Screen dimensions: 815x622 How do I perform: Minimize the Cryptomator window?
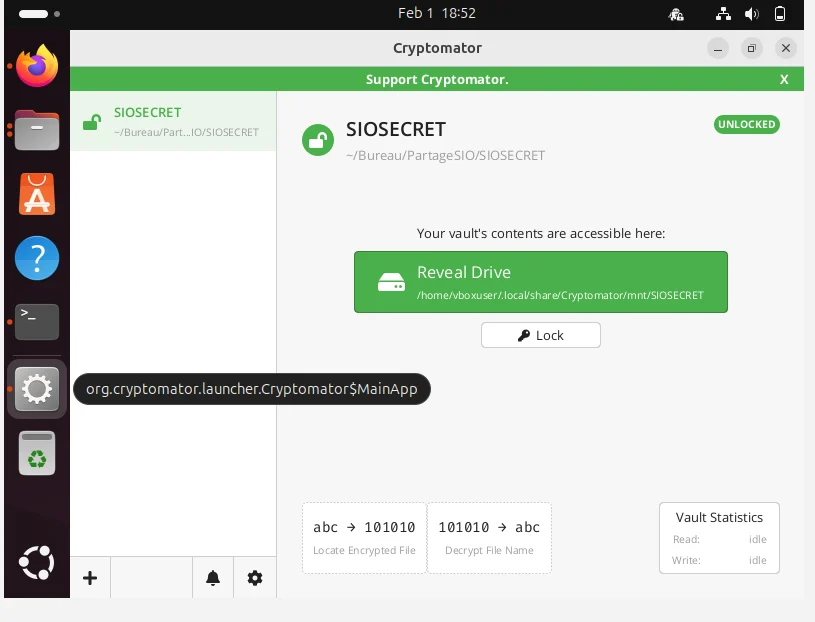tap(718, 48)
